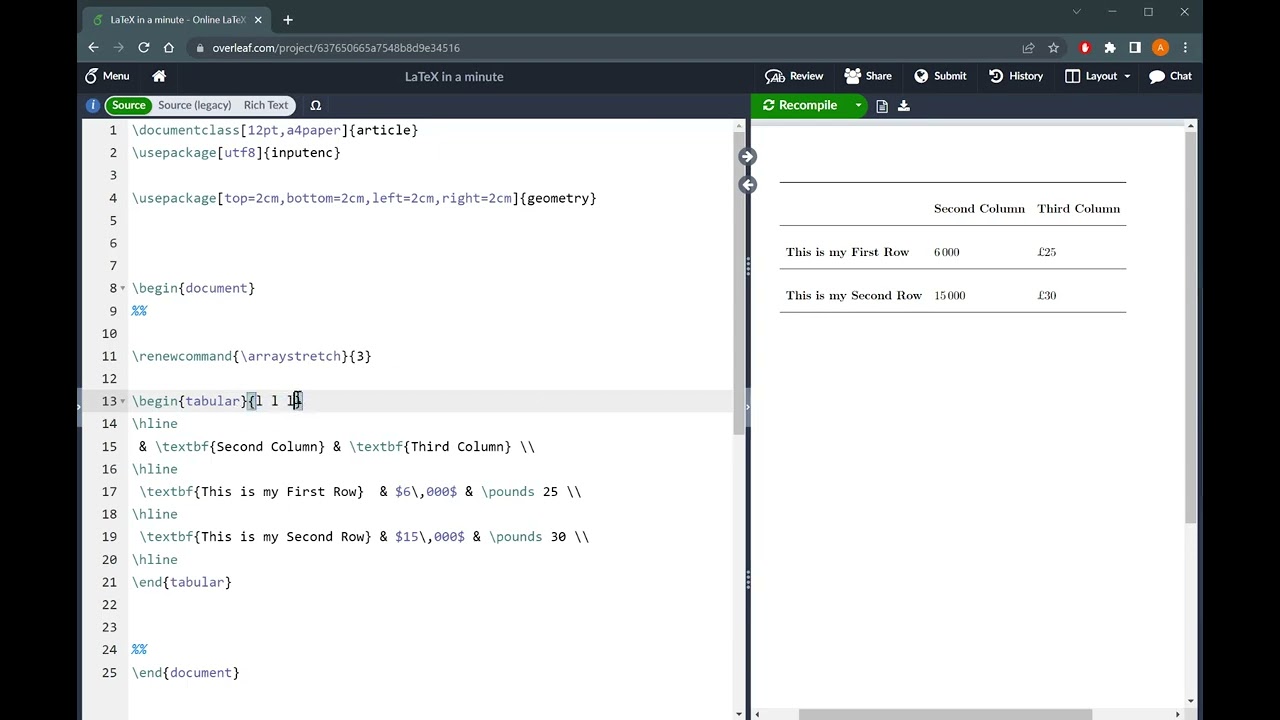This screenshot has width=1280, height=720.
Task: Go to the home projects icon
Action: (x=159, y=76)
